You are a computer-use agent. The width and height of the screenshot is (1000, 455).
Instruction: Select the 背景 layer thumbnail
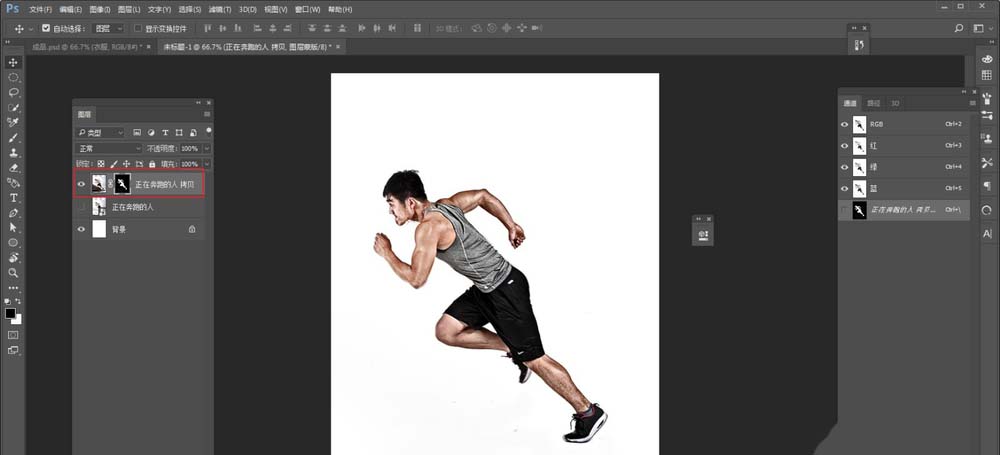(x=99, y=229)
